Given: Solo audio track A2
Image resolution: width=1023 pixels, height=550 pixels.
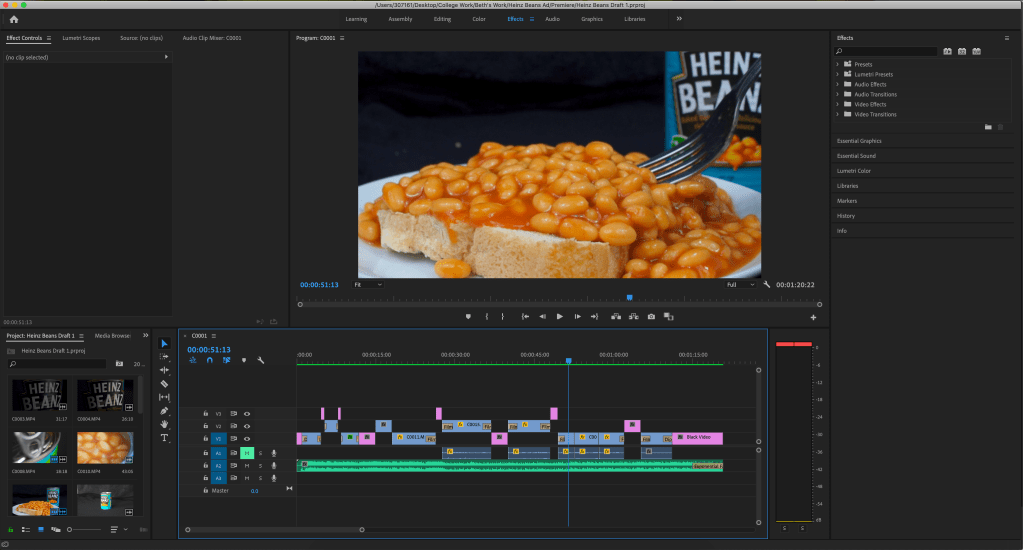Looking at the screenshot, I should pos(260,466).
